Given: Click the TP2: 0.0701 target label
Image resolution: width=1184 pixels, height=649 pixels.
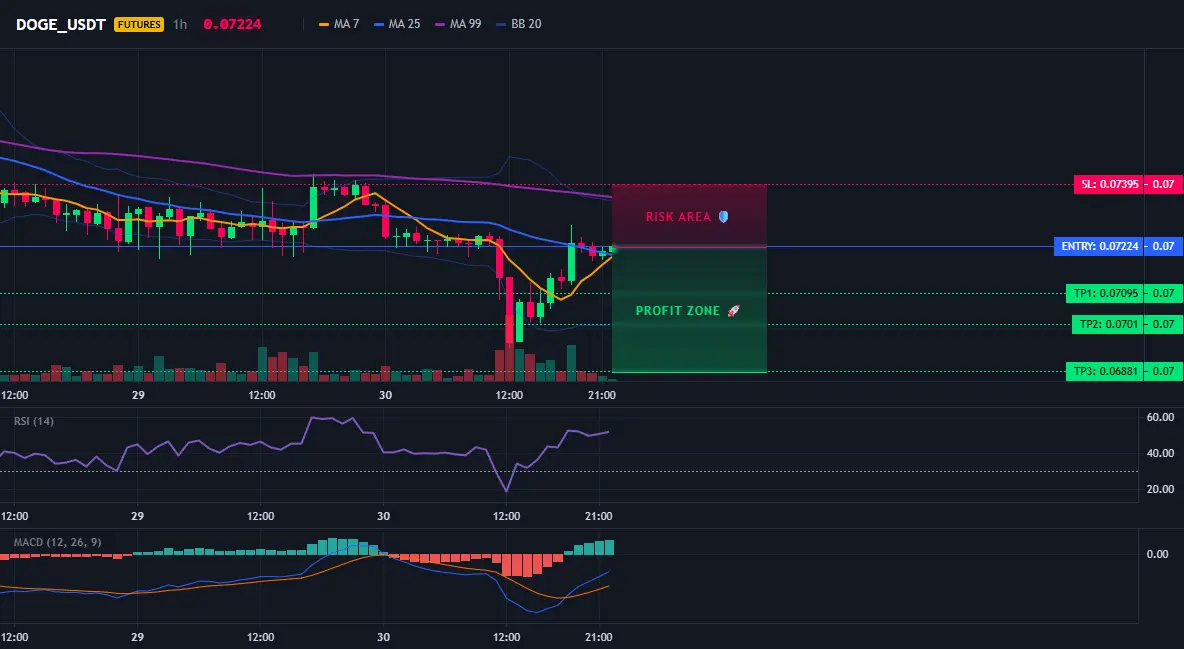Looking at the screenshot, I should tap(1108, 324).
